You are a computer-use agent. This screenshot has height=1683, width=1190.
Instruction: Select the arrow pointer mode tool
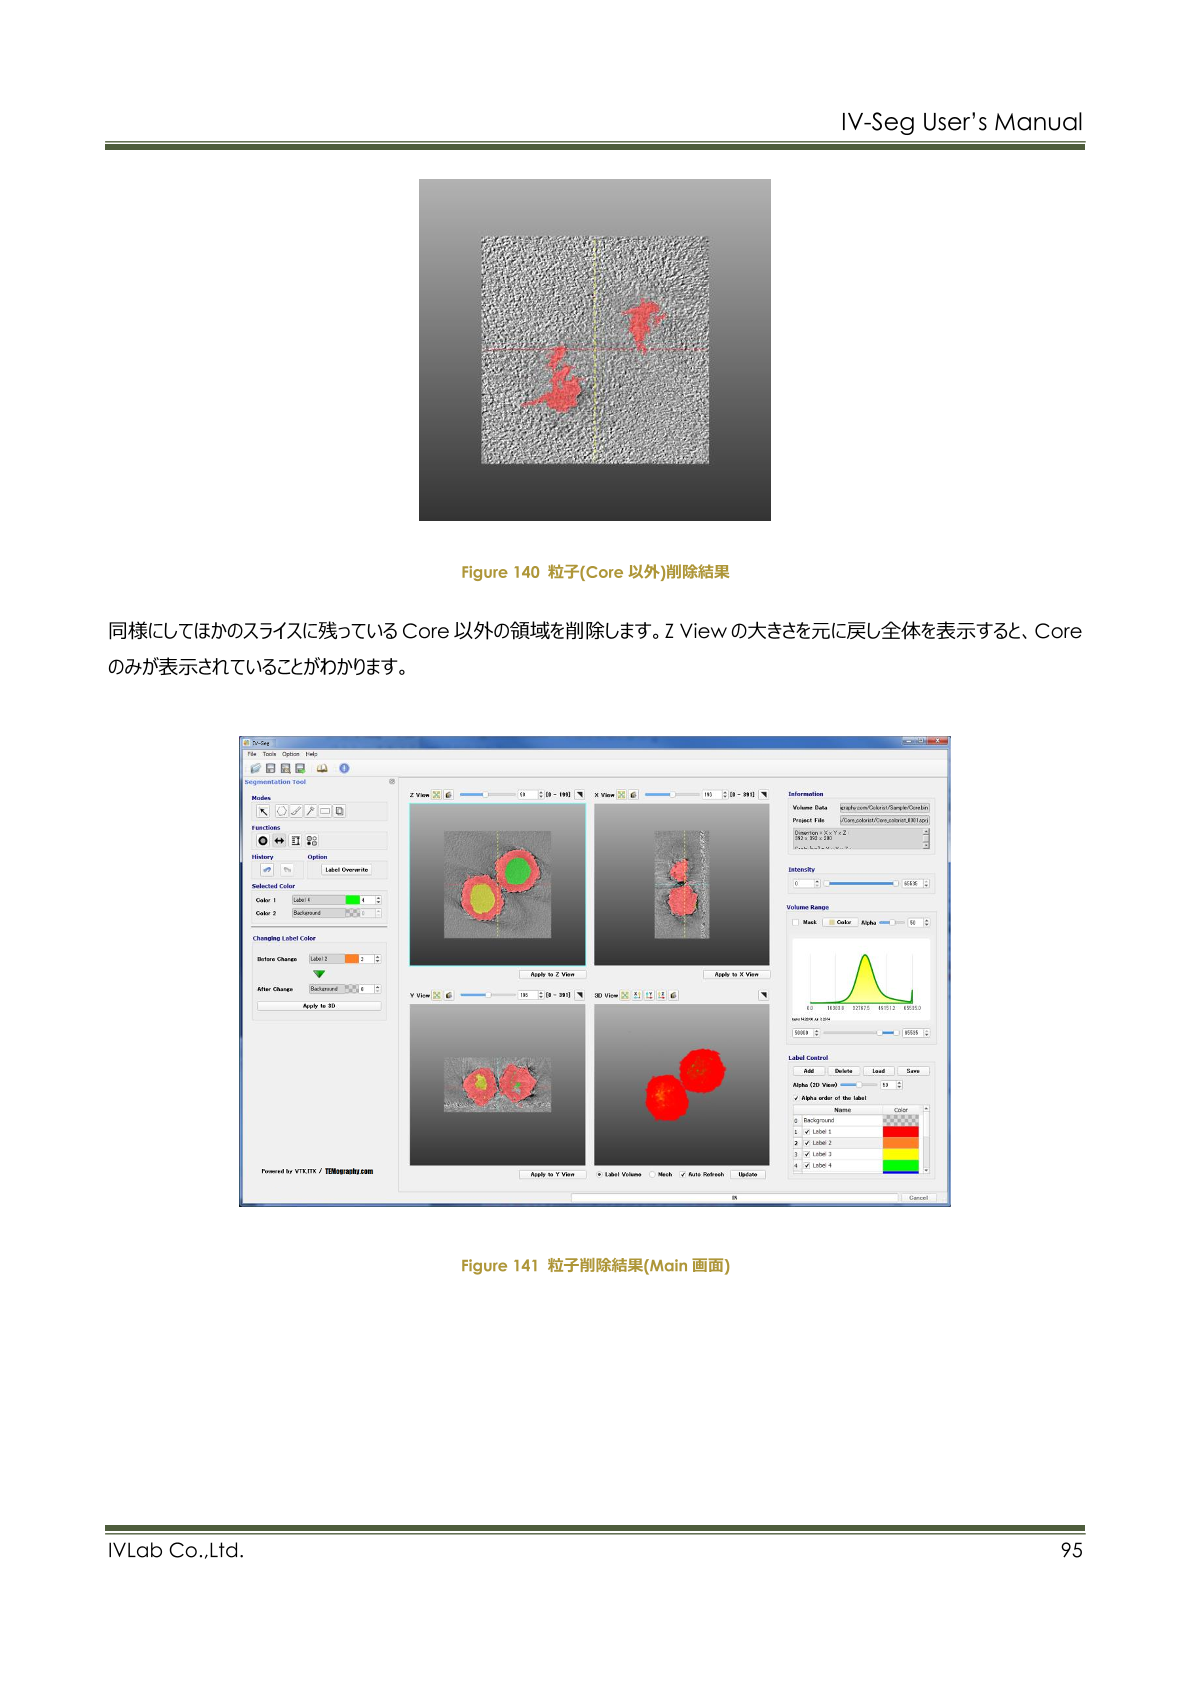[x=263, y=811]
